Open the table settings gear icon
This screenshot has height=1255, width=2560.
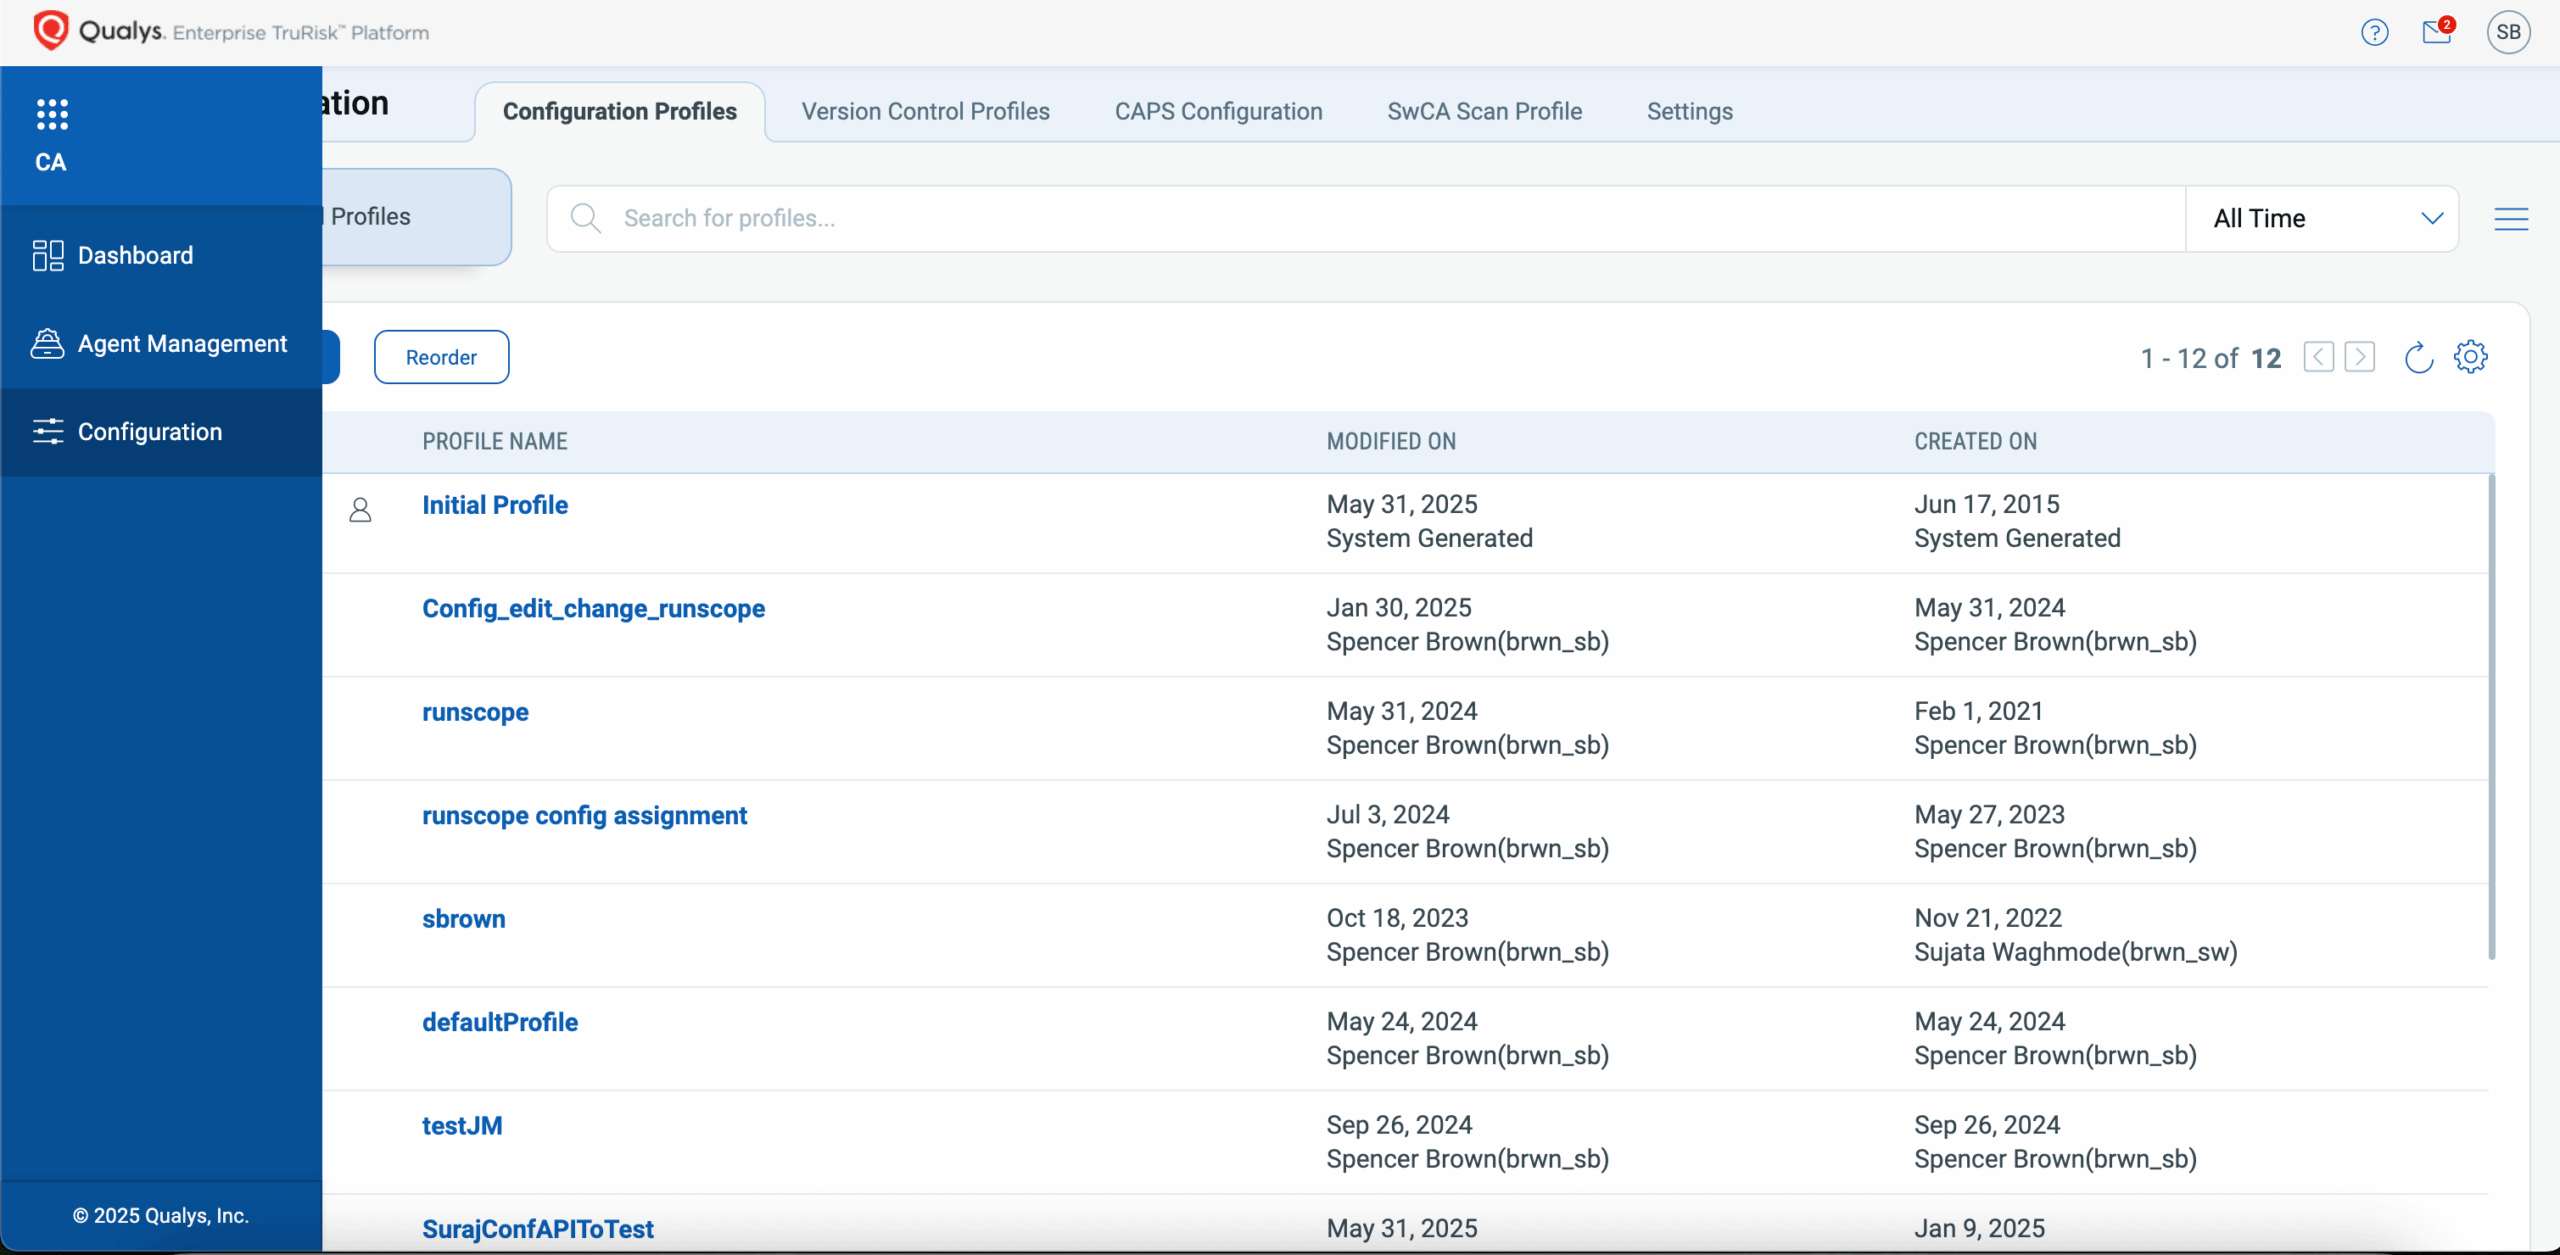2470,357
